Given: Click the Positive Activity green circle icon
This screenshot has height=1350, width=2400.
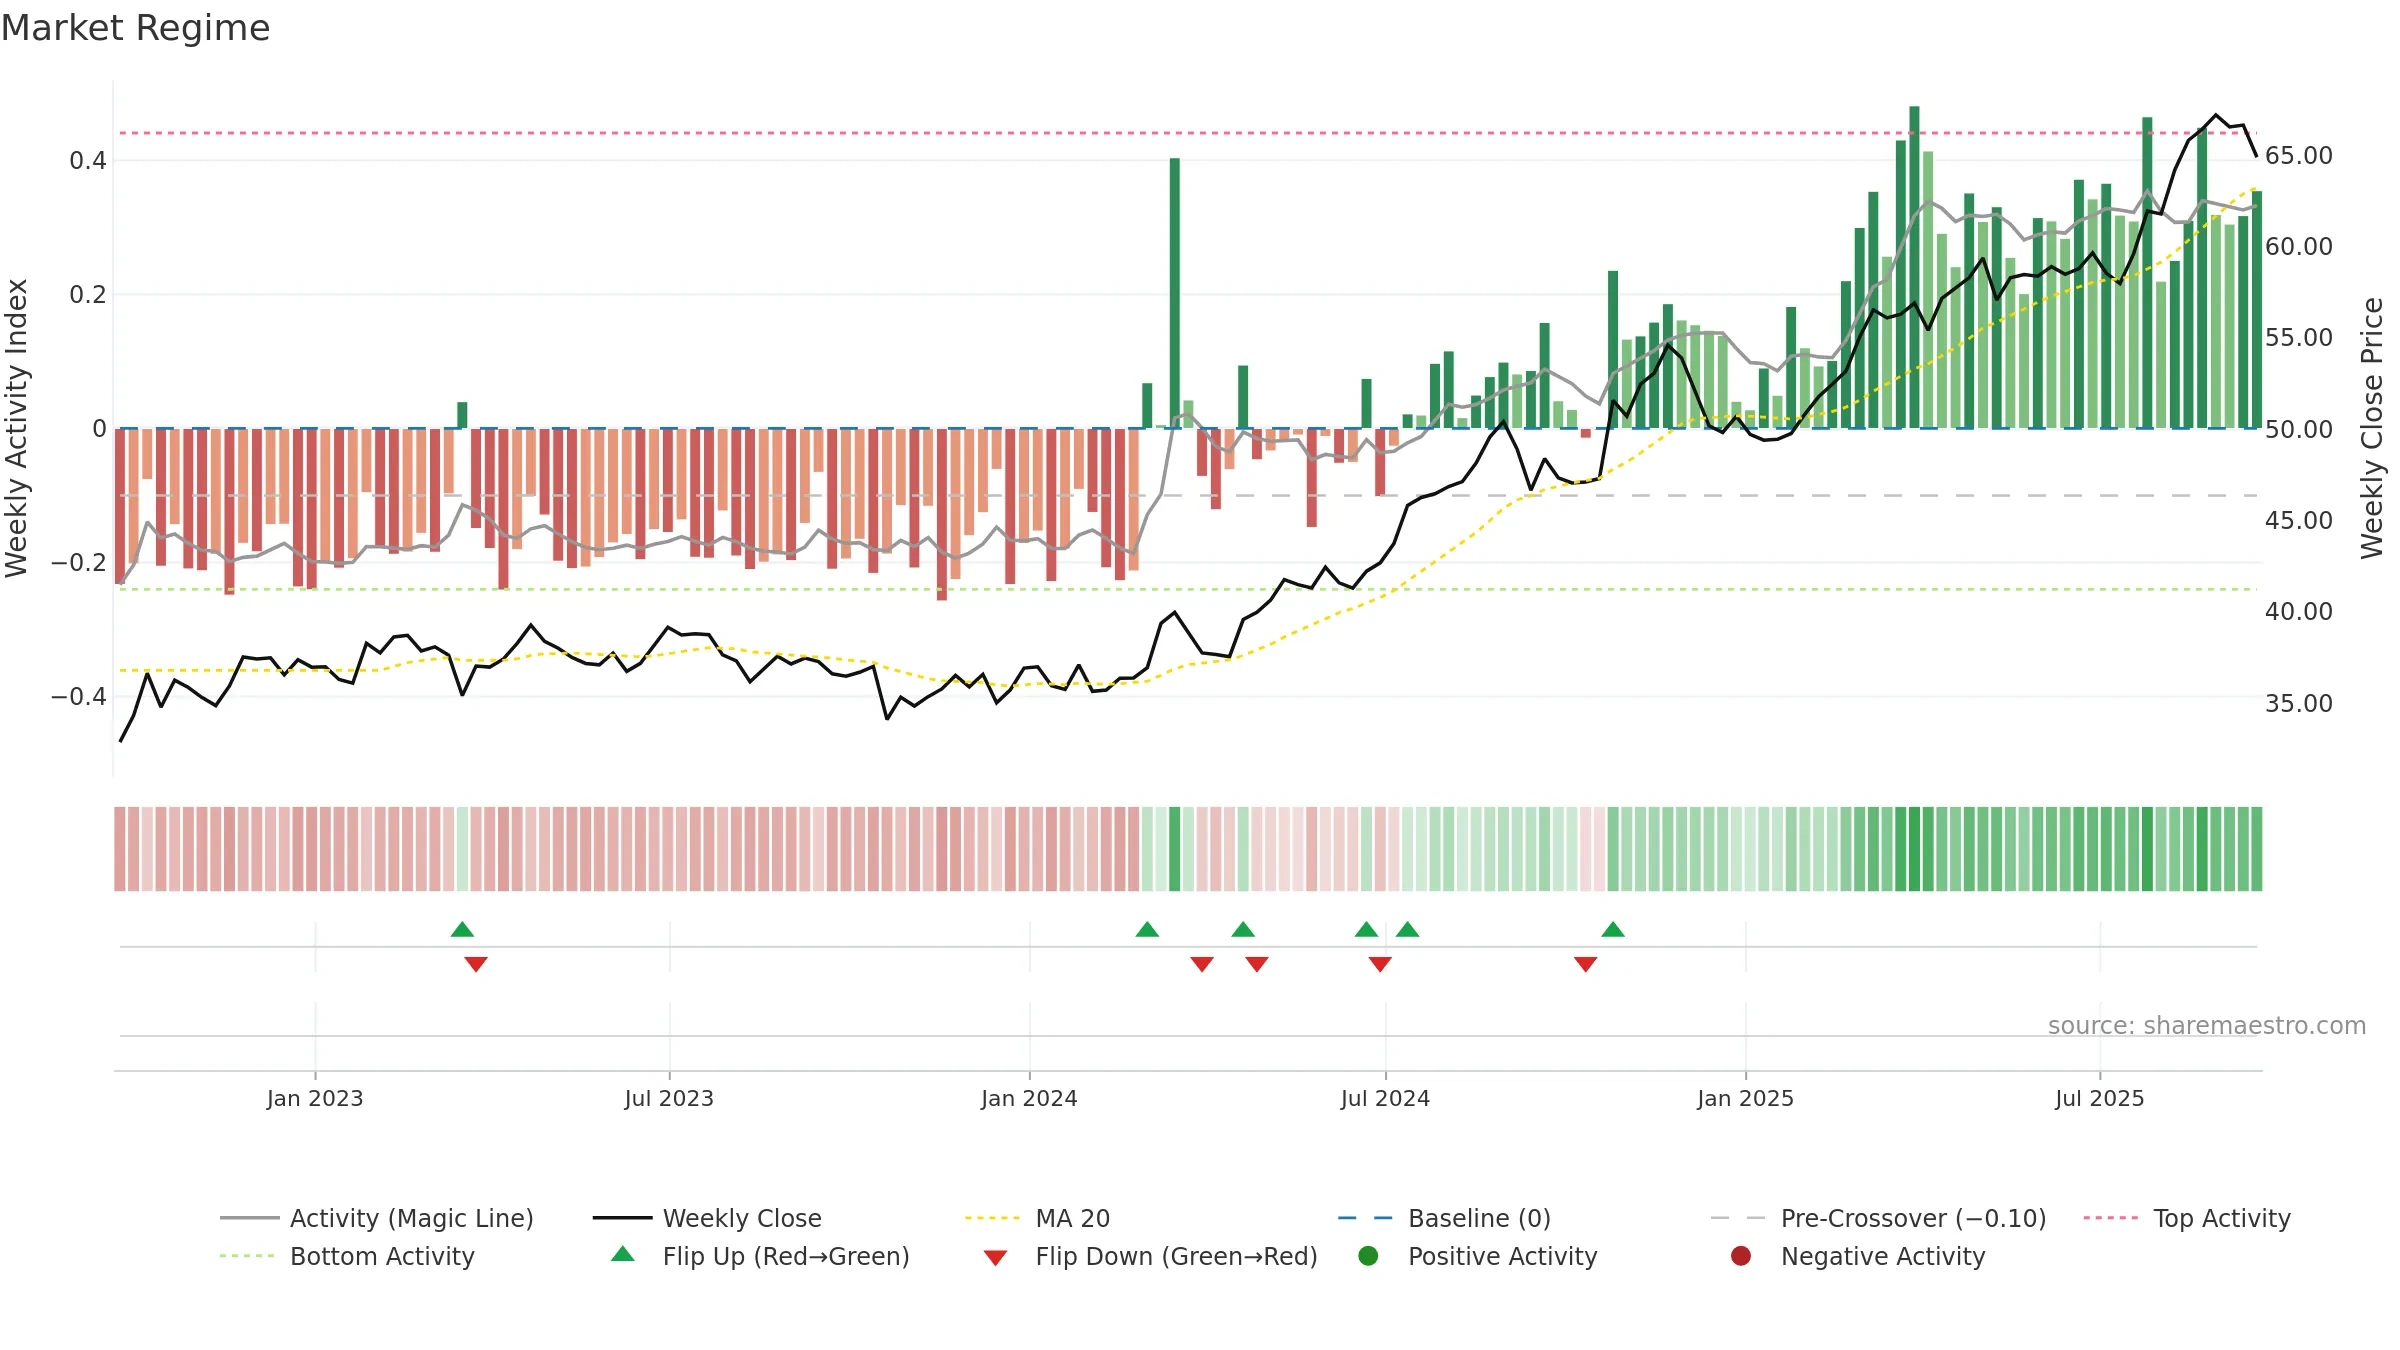Looking at the screenshot, I should click(x=1369, y=1256).
